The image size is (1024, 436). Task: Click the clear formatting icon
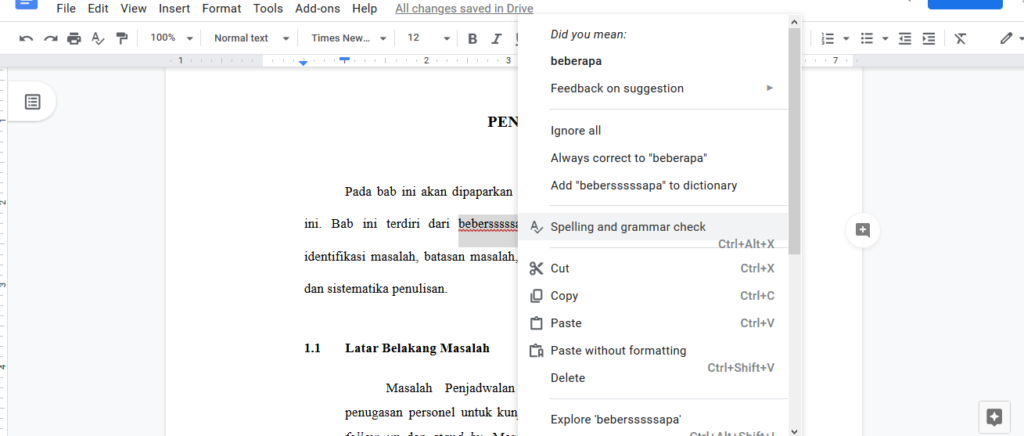coord(959,39)
